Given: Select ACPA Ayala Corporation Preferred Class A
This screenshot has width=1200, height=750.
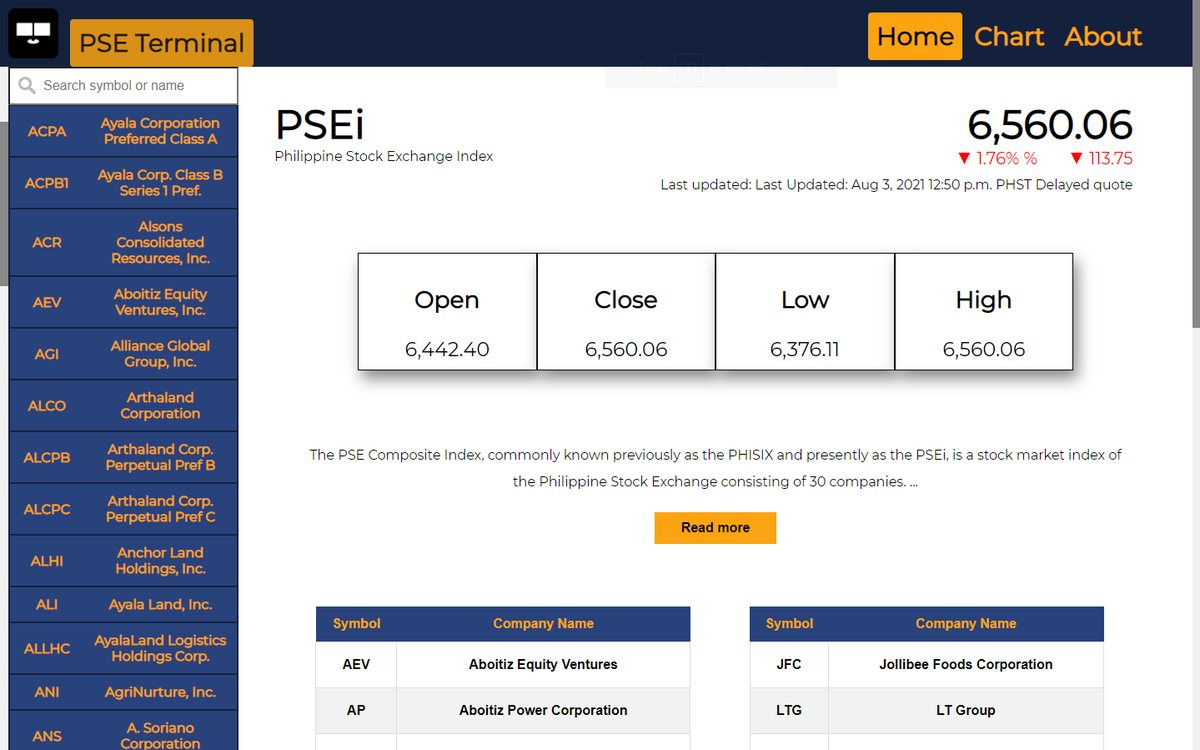Looking at the screenshot, I should (x=123, y=131).
